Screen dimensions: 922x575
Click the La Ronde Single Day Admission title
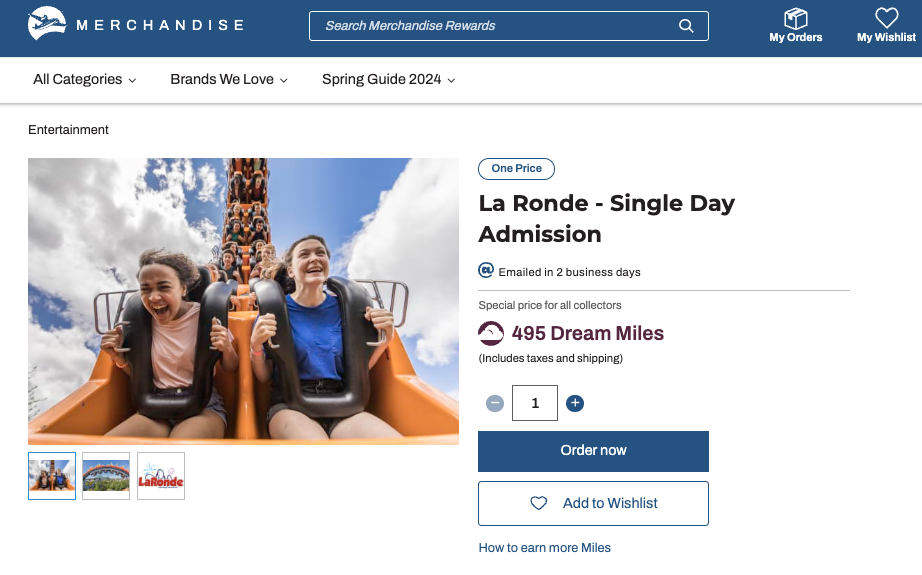coord(606,219)
